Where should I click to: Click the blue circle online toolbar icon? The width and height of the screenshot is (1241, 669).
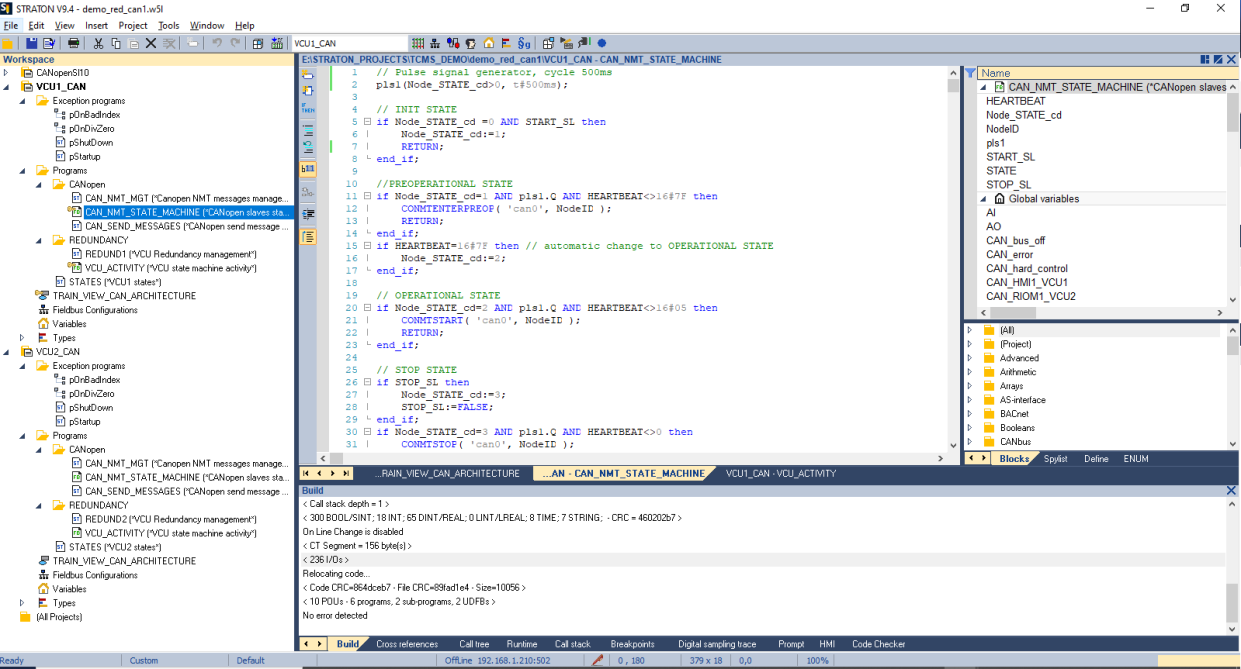pos(601,43)
